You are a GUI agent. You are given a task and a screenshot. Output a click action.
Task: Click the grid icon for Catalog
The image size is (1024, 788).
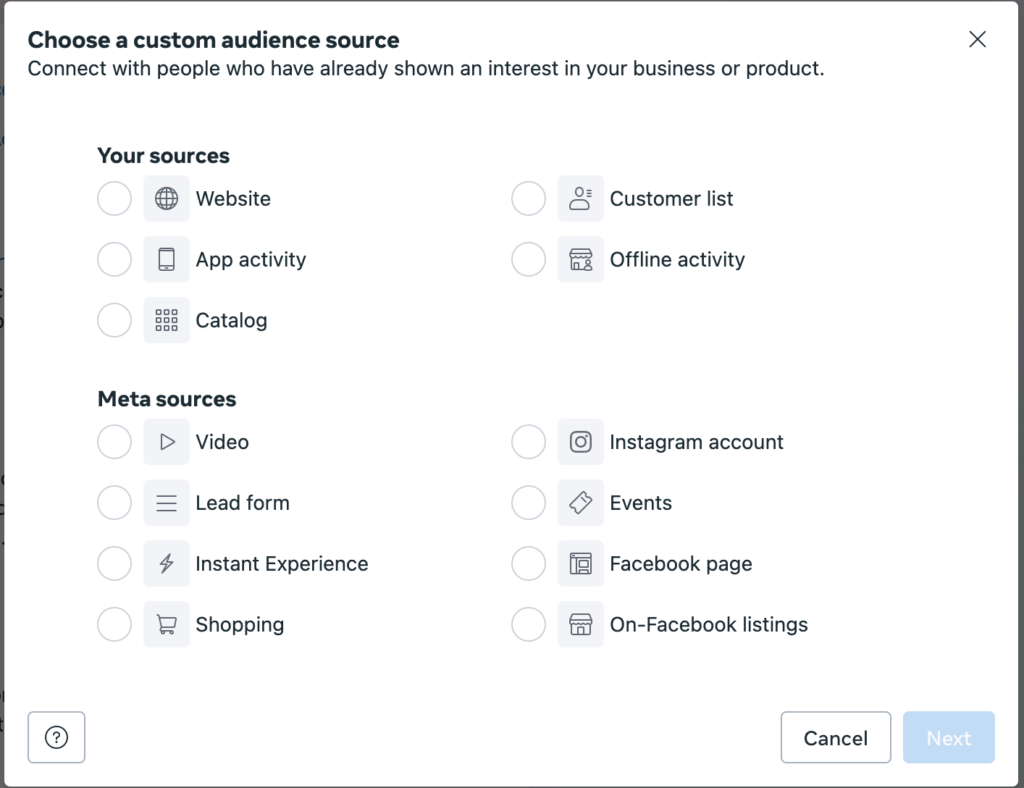pos(166,321)
